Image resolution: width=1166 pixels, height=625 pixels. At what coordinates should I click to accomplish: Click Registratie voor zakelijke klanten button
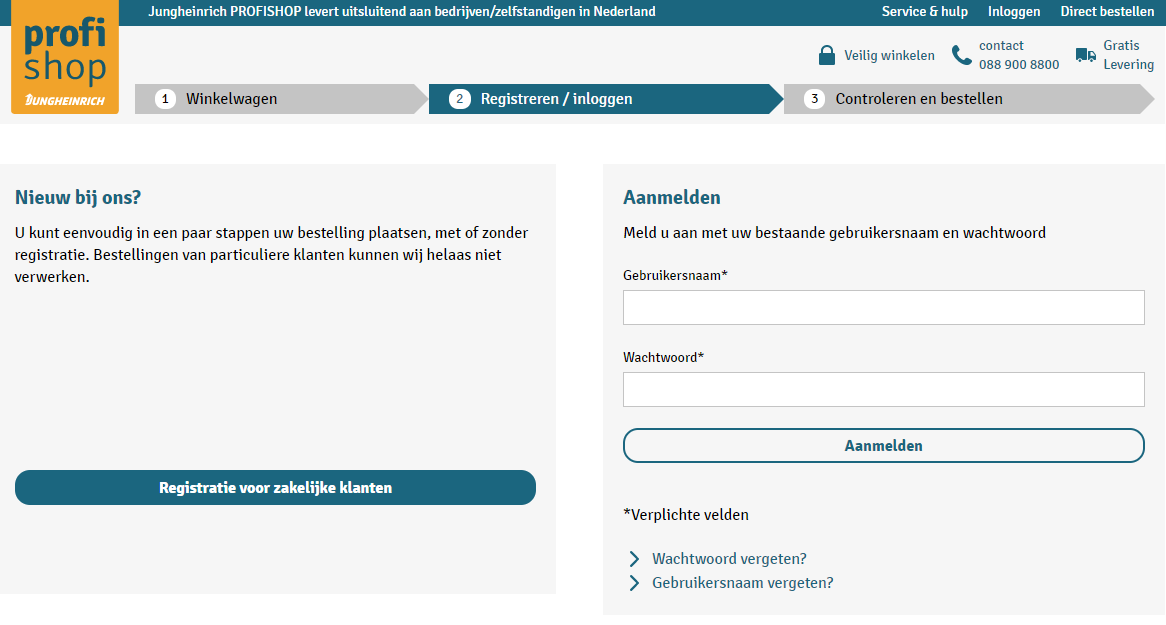[x=275, y=487]
